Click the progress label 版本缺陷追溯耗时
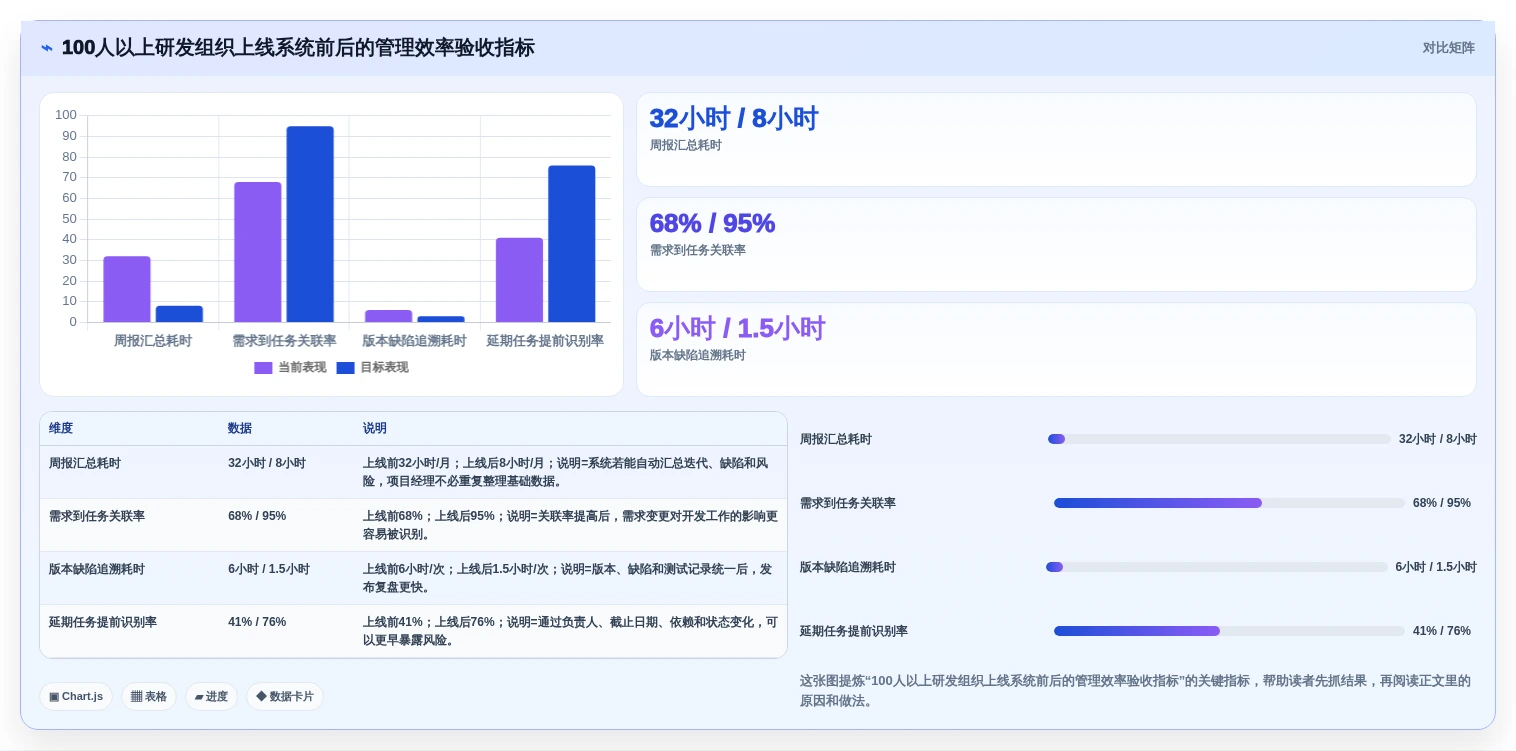1516x751 pixels. point(848,567)
